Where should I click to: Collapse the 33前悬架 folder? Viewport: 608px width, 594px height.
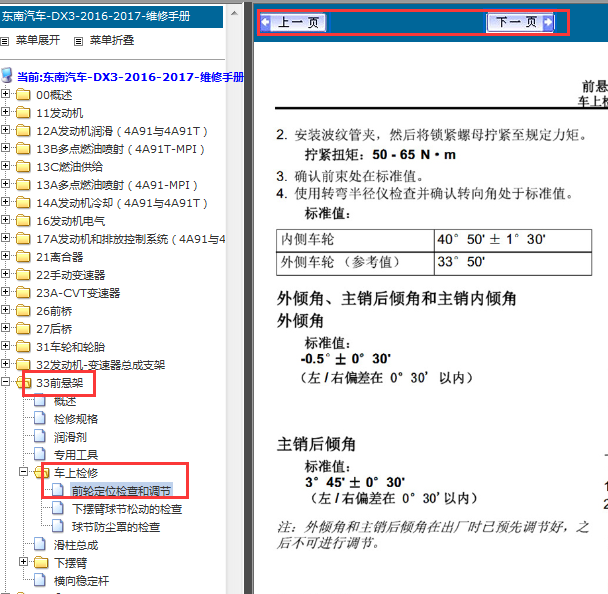pyautogui.click(x=5, y=382)
